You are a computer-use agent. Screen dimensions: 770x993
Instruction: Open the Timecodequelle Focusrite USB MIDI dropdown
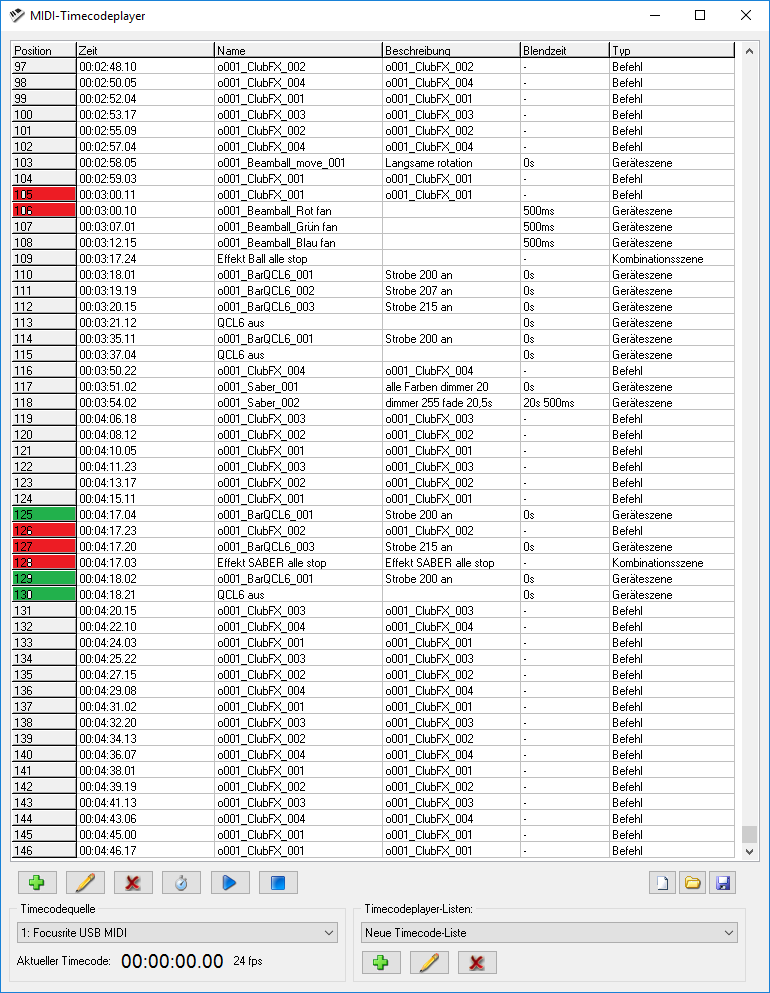(177, 932)
